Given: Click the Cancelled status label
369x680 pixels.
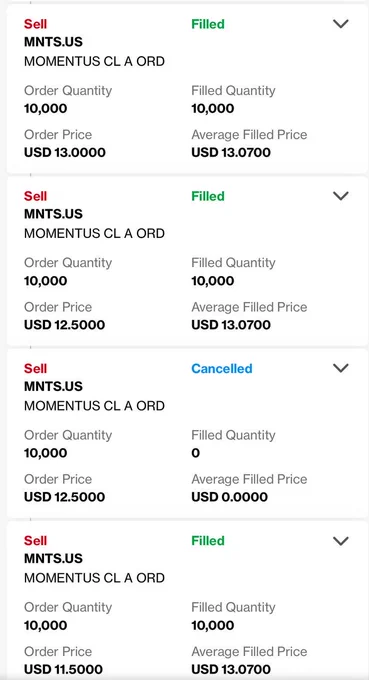Looking at the screenshot, I should pyautogui.click(x=222, y=369).
